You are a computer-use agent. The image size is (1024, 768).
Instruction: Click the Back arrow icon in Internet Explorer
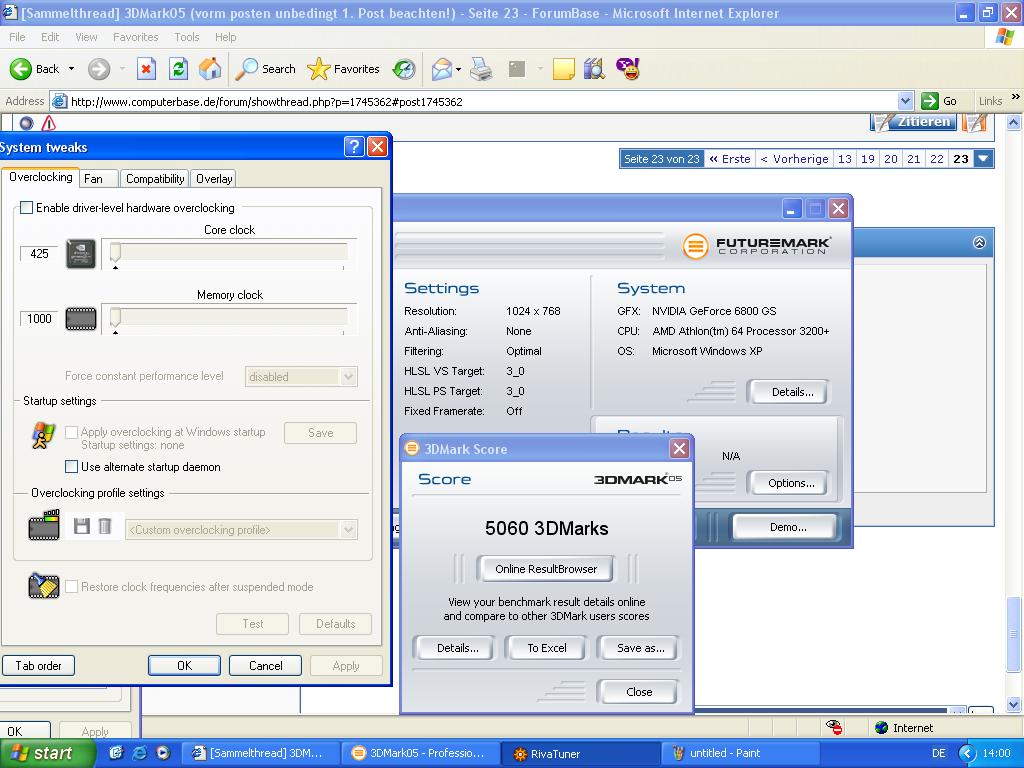point(20,69)
